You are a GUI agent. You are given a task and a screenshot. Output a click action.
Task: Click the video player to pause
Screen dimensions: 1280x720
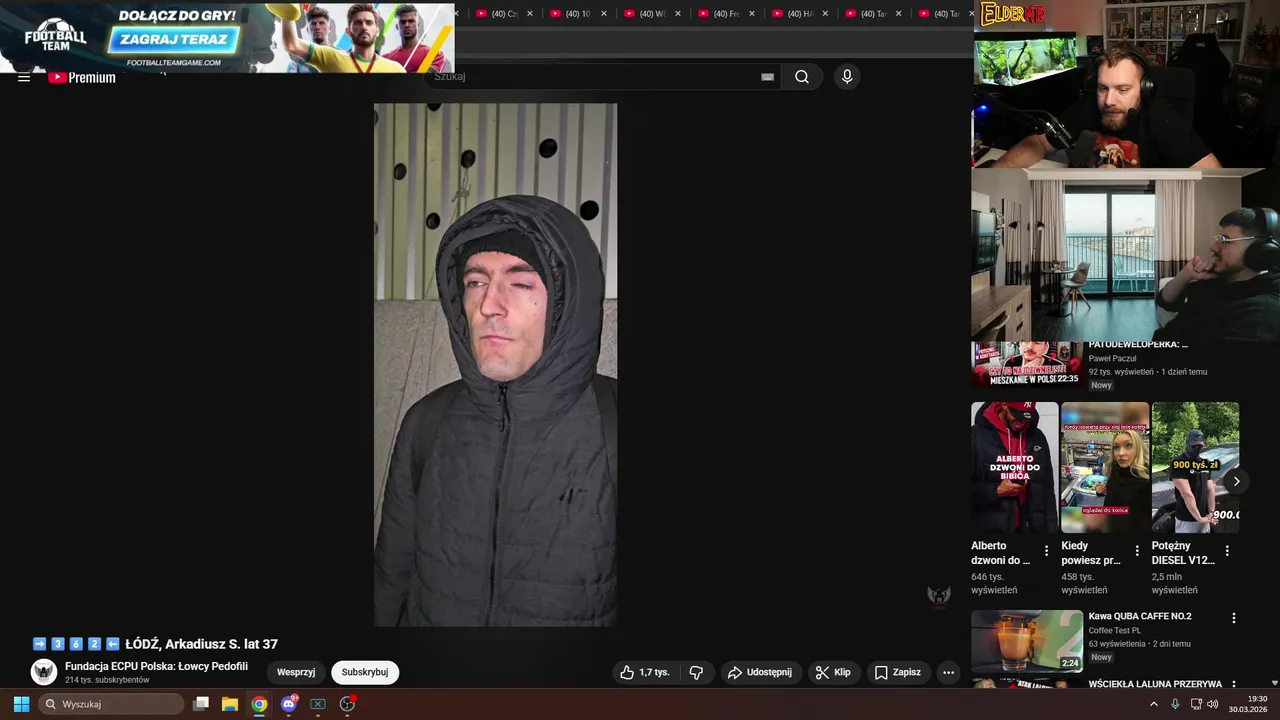(x=495, y=365)
